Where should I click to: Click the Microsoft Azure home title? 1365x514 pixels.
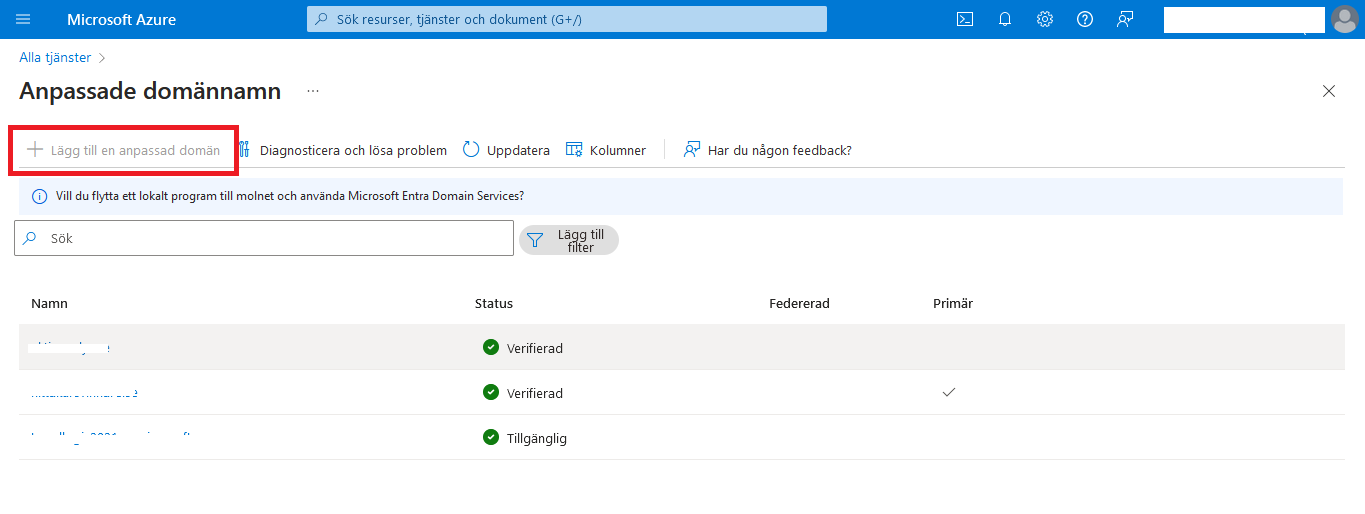point(121,19)
